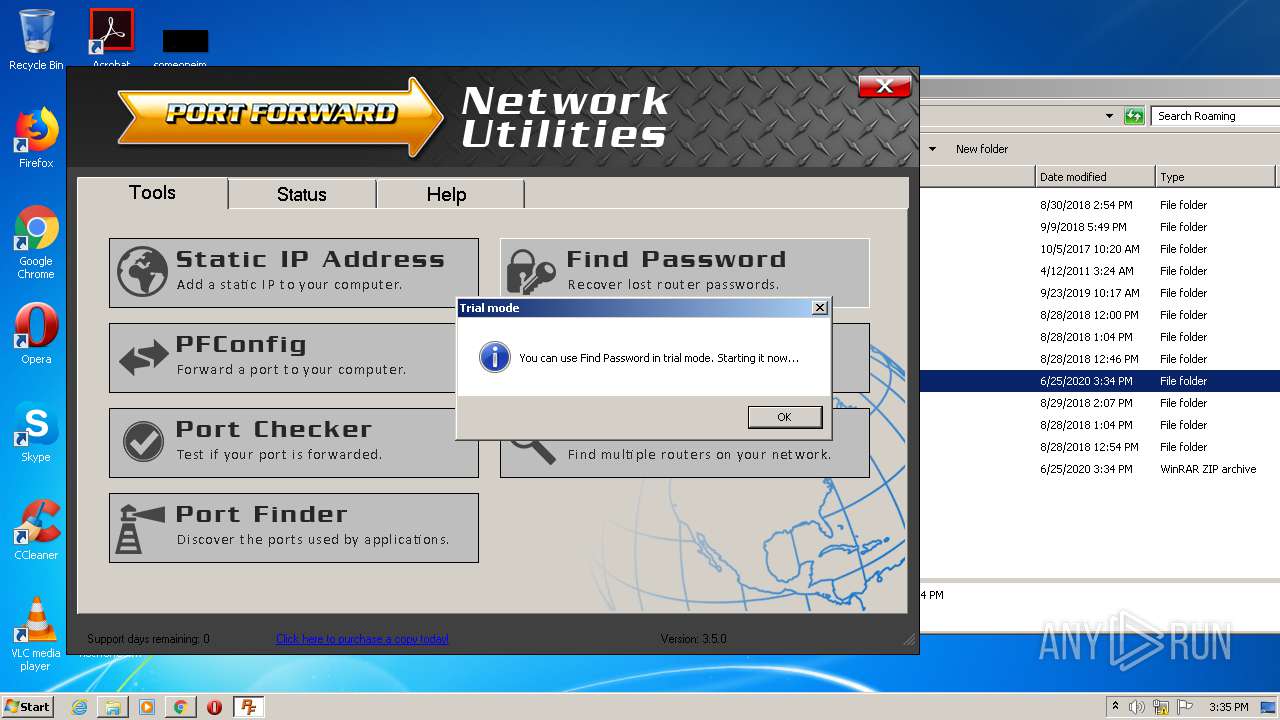Click the Port Finder lighthouse icon
This screenshot has height=720, width=1280.
(140, 528)
